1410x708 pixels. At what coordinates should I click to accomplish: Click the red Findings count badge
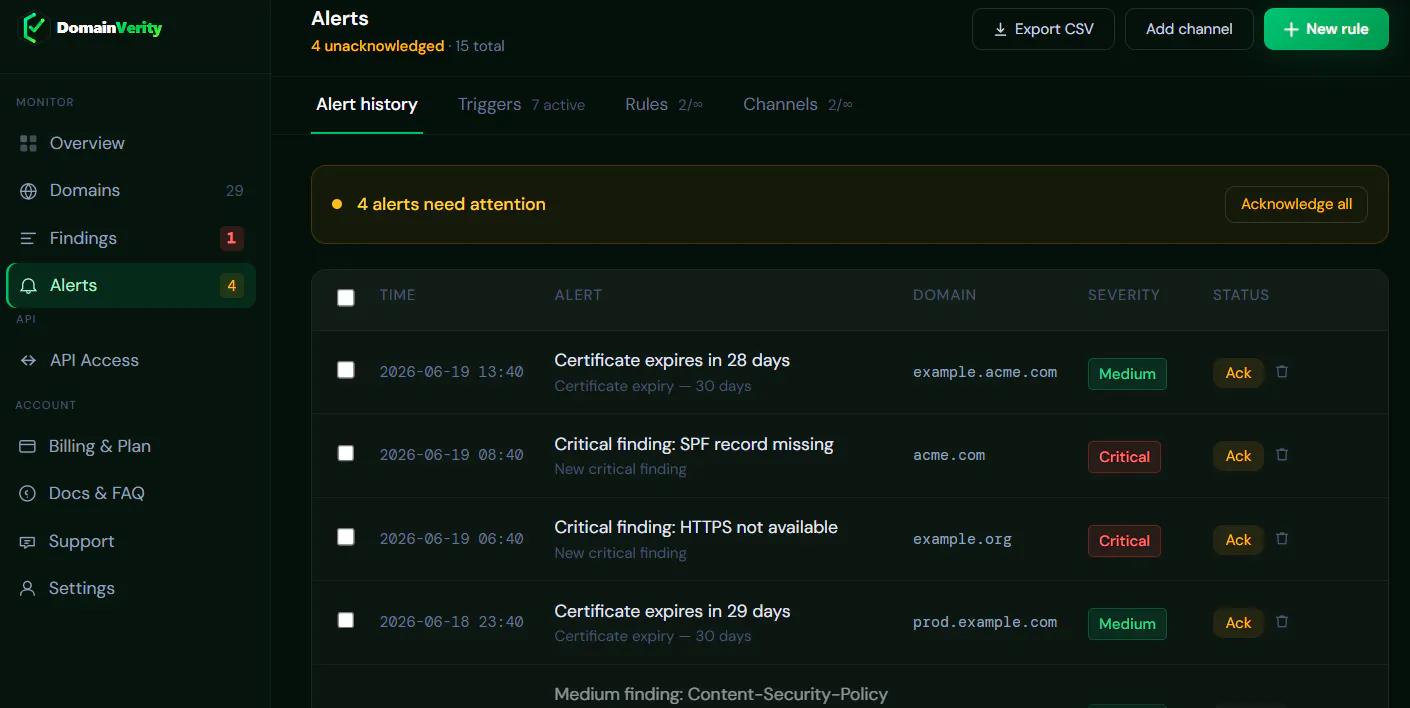click(231, 238)
